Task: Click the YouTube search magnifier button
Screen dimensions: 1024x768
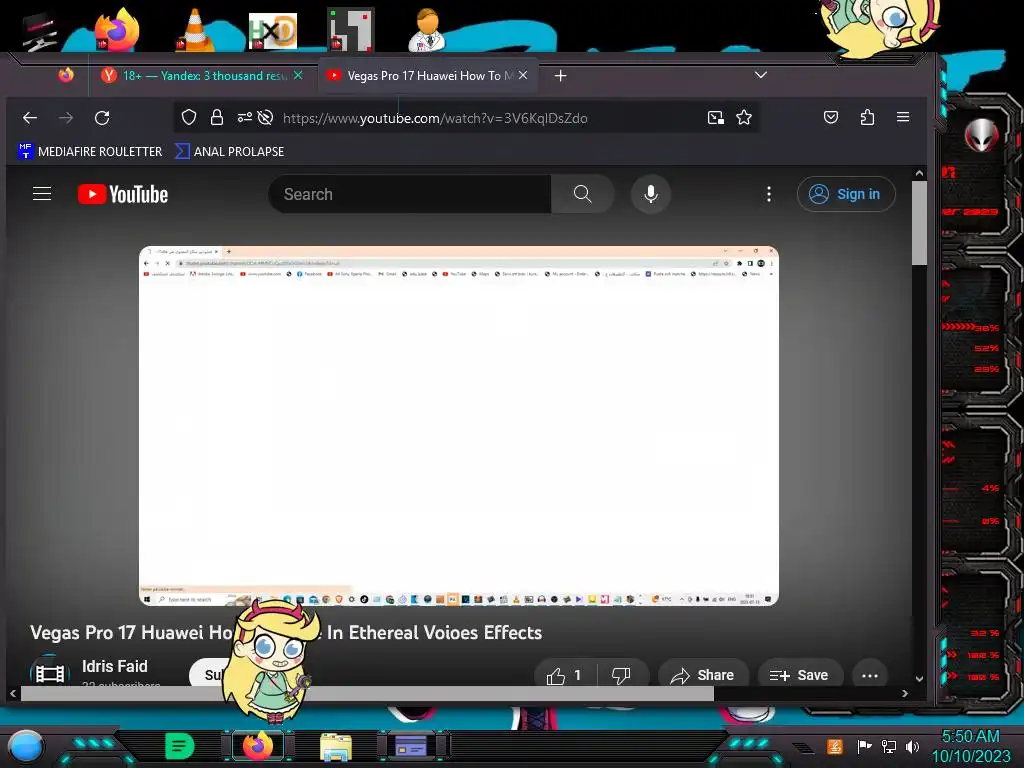Action: click(x=583, y=194)
